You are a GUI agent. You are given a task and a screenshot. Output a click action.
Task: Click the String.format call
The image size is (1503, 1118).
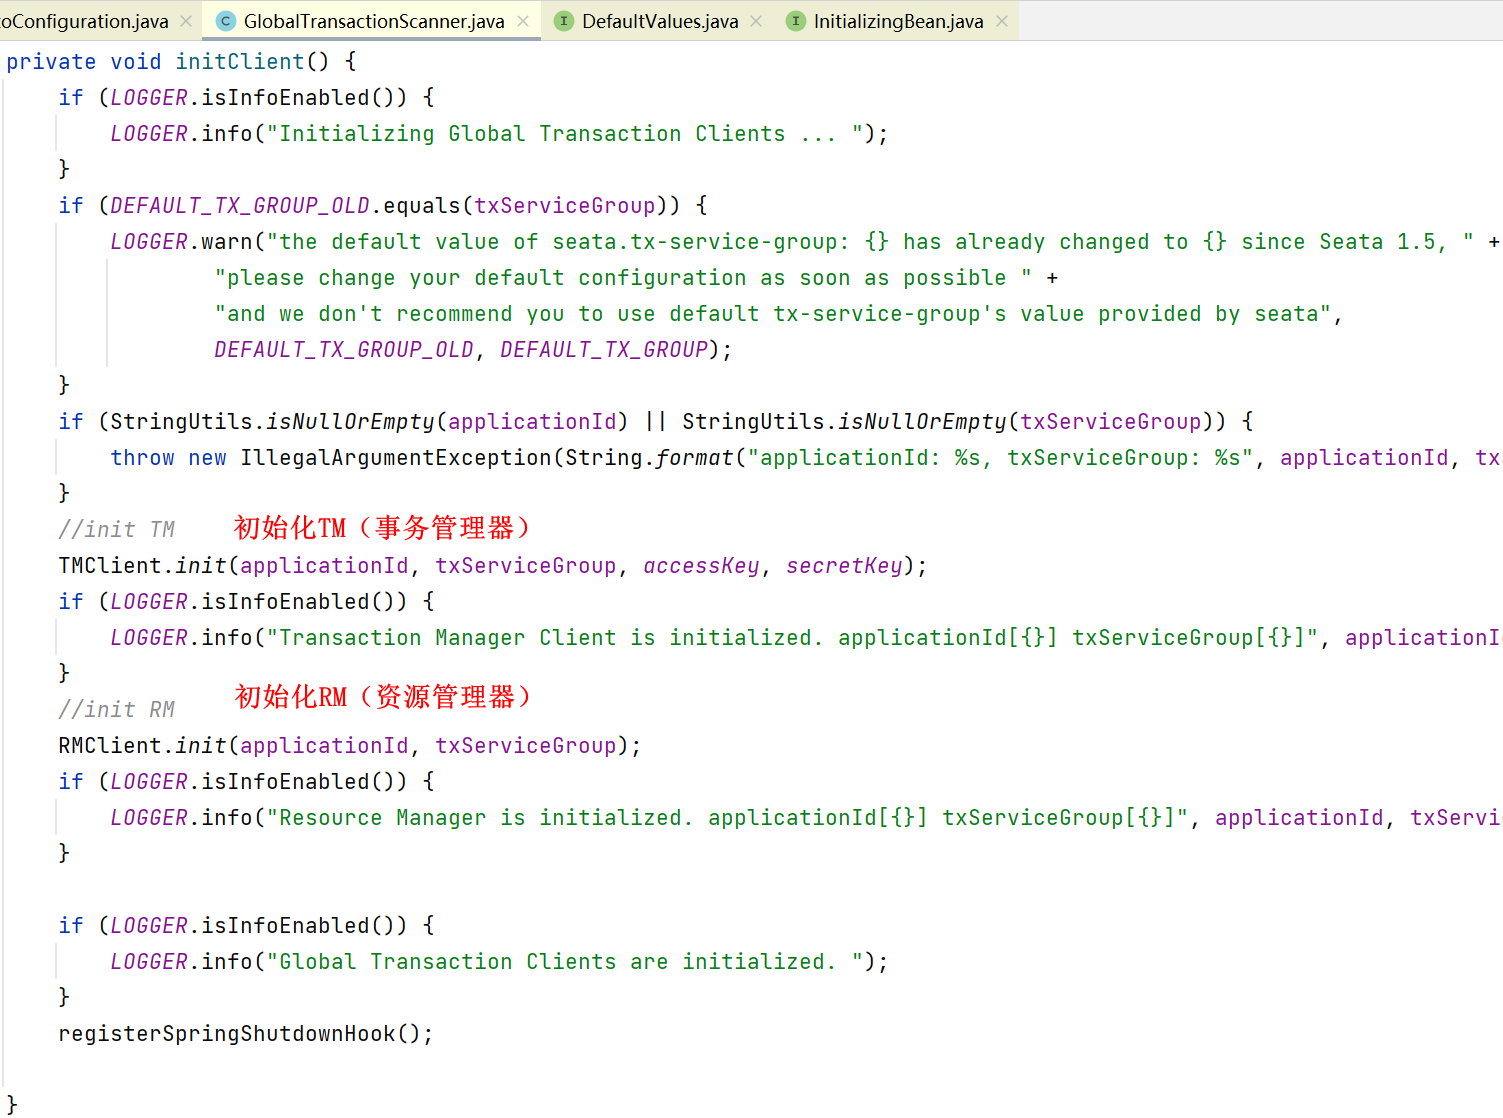point(650,458)
